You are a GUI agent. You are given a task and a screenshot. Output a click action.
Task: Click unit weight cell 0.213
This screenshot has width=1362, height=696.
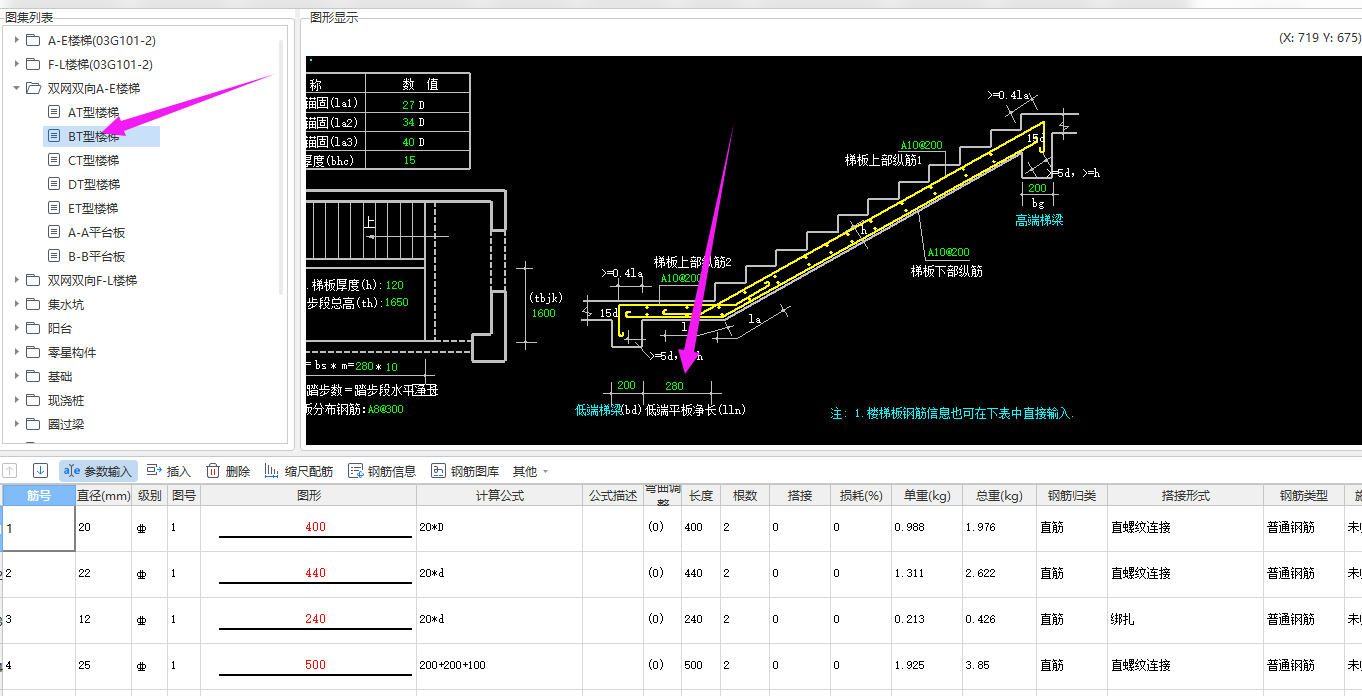(x=927, y=620)
